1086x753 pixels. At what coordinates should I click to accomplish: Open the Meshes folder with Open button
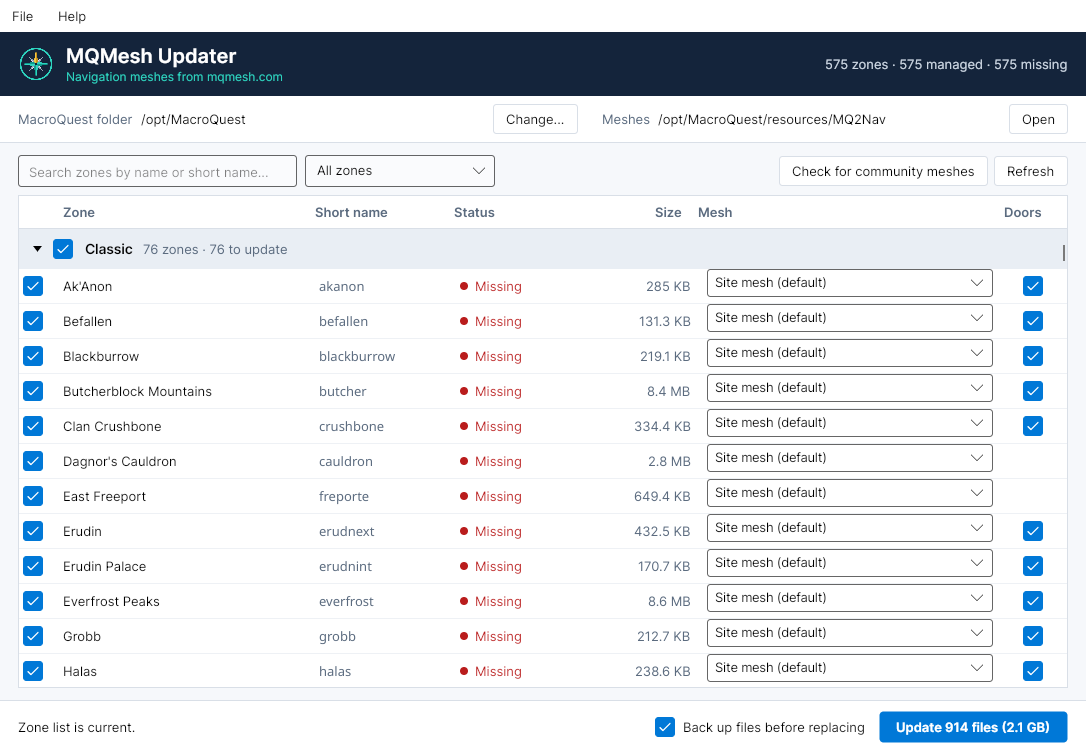point(1038,119)
